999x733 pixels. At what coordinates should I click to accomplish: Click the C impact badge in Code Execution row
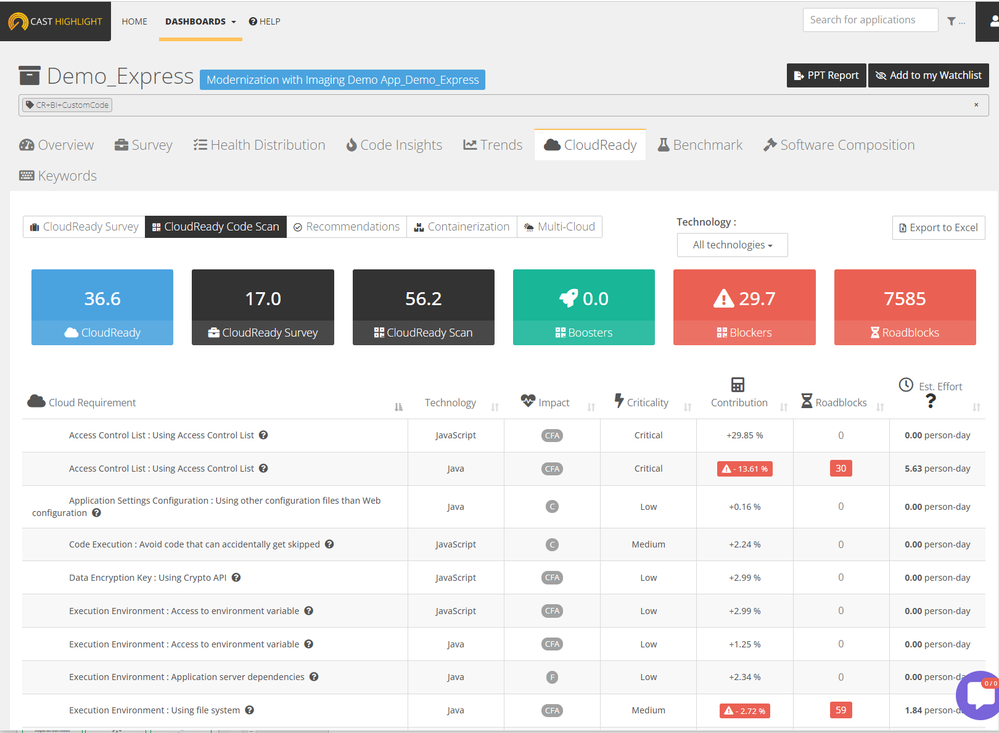[x=552, y=544]
